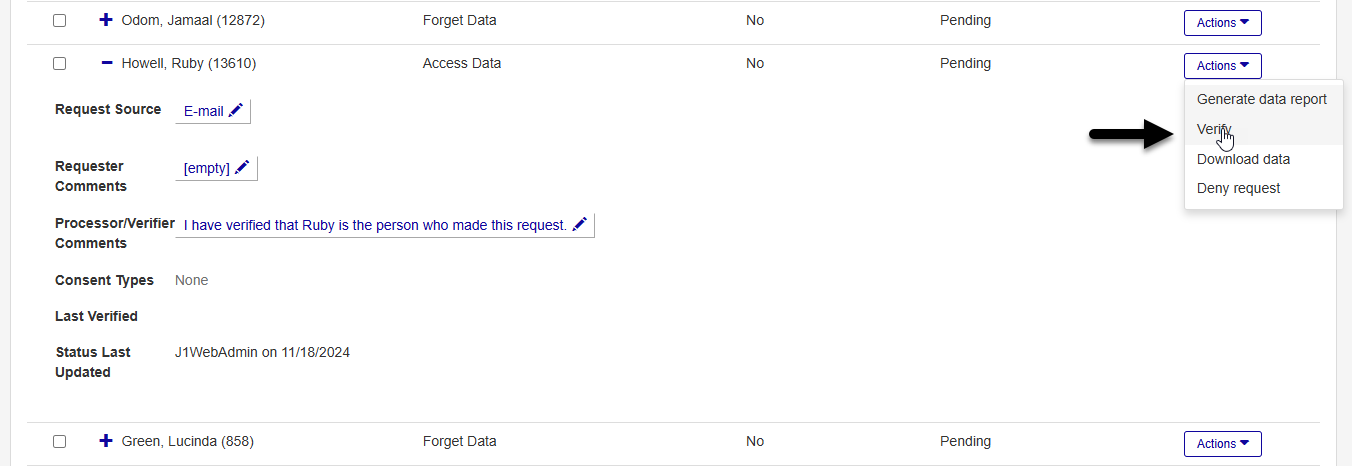Viewport: 1352px width, 466px height.
Task: Click the Howell, Ruby (13610) name
Action: pyautogui.click(x=189, y=63)
